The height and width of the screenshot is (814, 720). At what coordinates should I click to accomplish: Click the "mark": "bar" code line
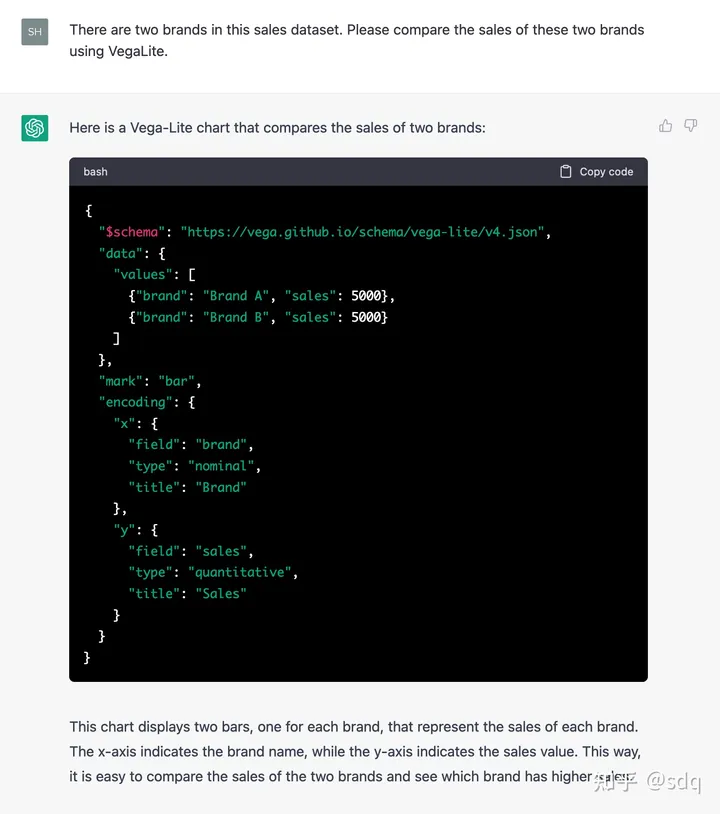tap(150, 381)
